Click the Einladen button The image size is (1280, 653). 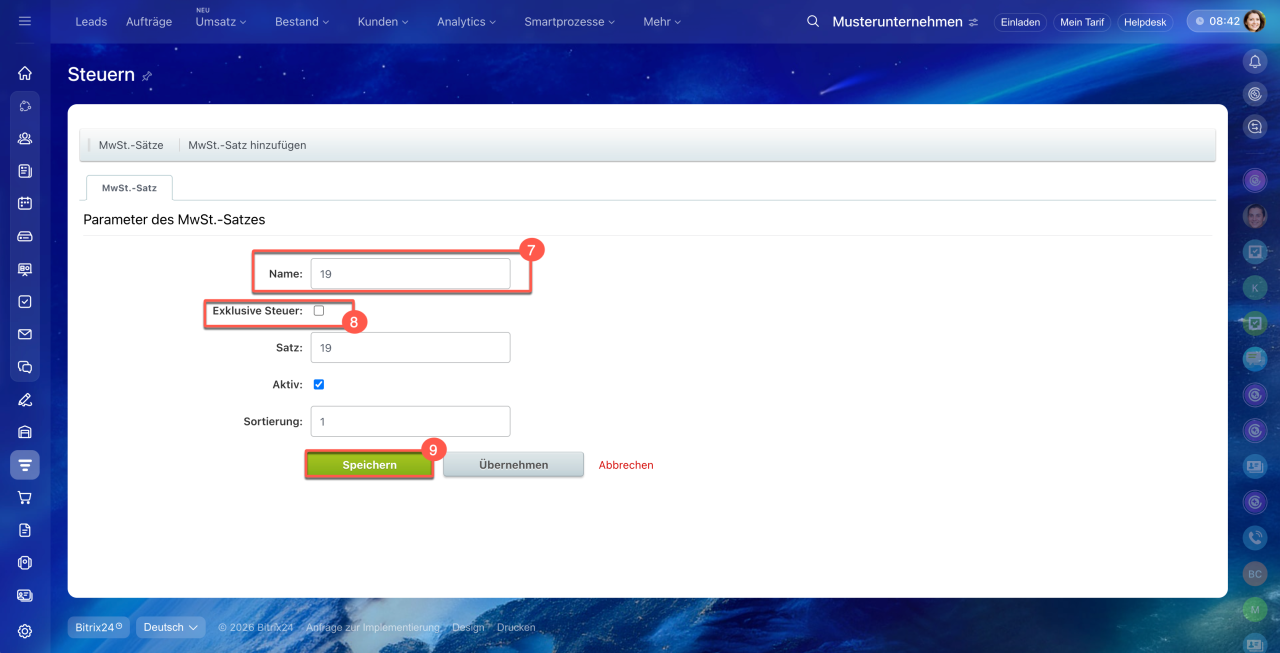[x=1020, y=22]
